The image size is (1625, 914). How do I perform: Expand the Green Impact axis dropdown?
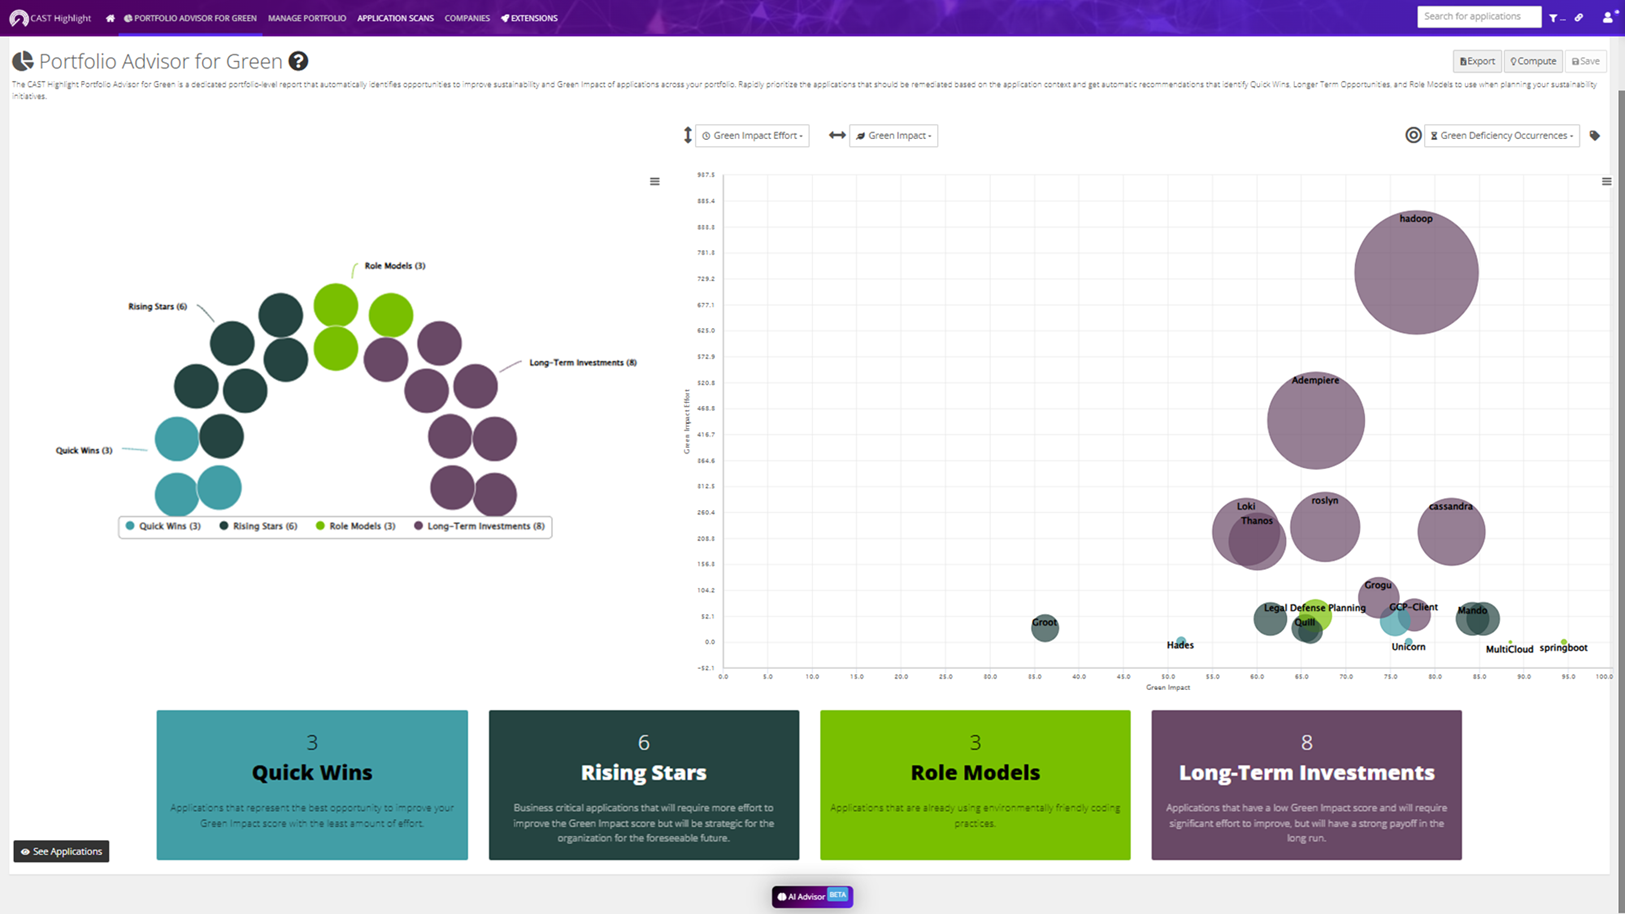(893, 136)
